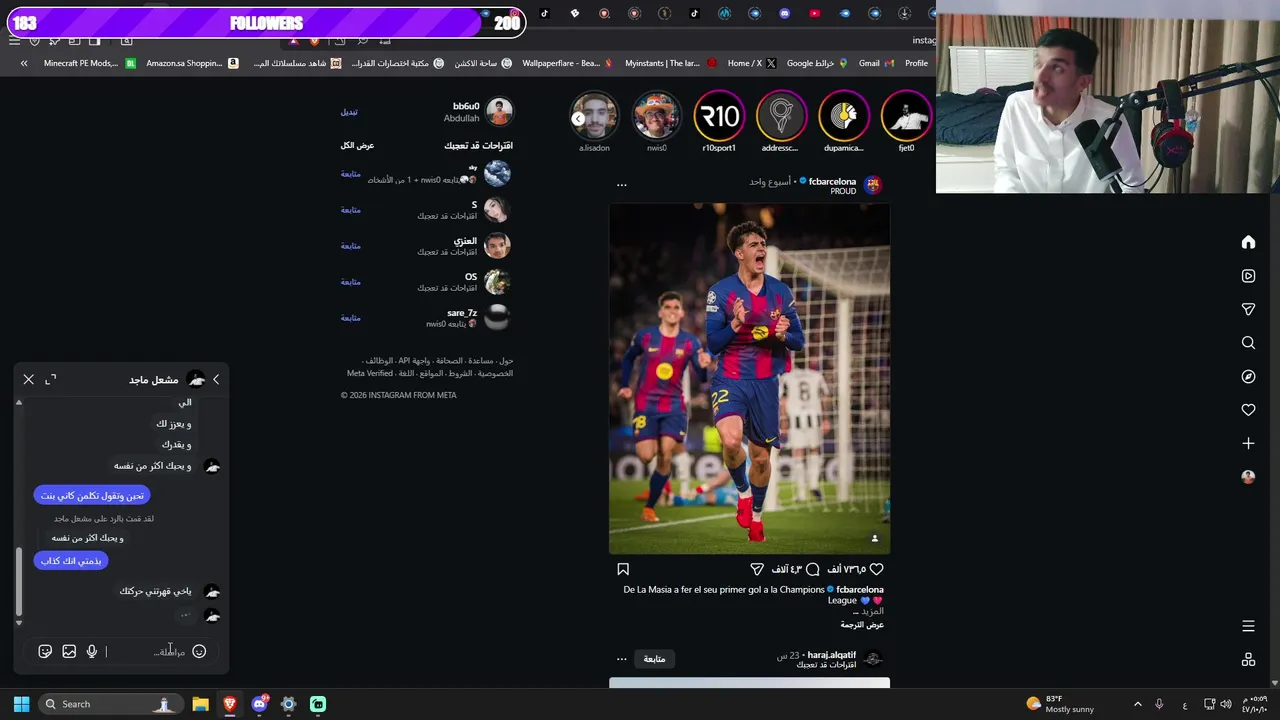
Task: Follow suggested account OS
Action: coord(350,282)
